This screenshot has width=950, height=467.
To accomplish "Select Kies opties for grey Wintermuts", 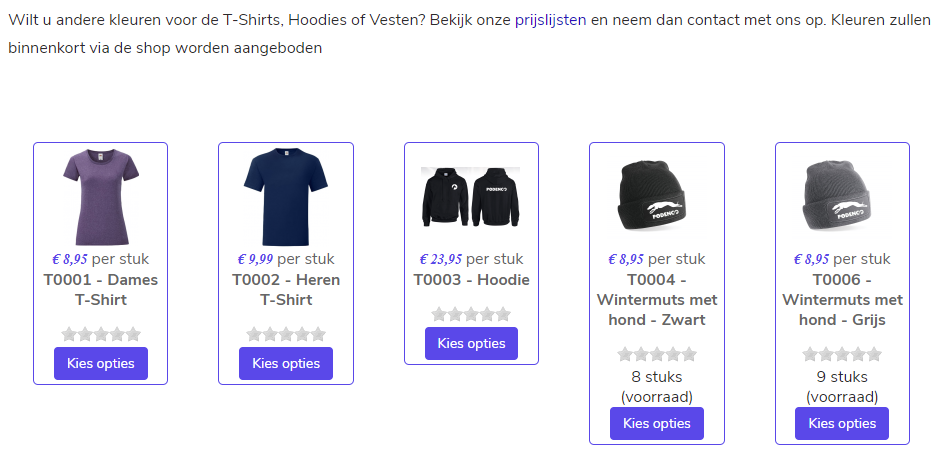I will [x=842, y=423].
